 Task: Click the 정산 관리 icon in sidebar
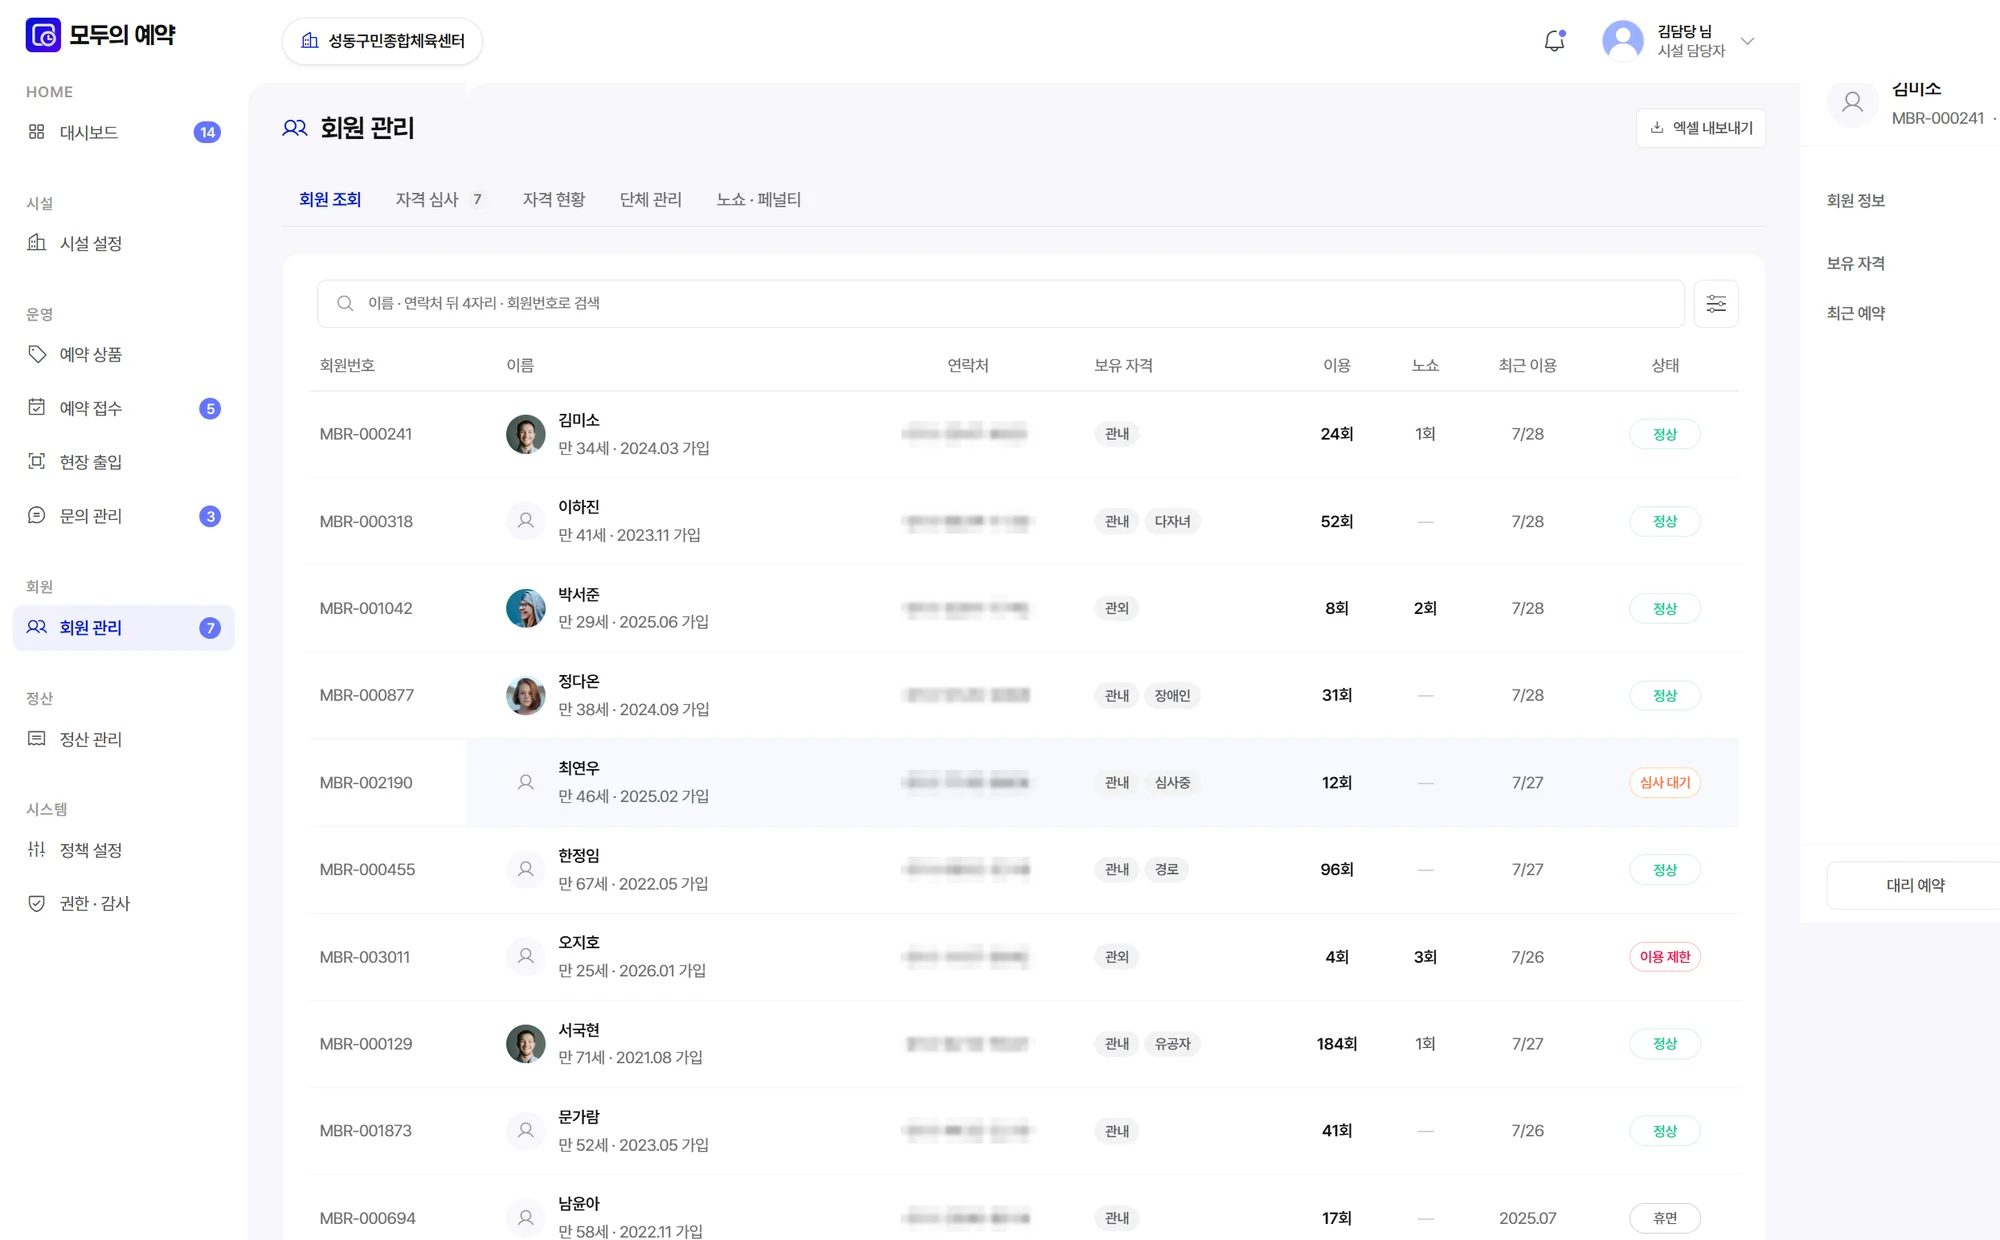coord(37,739)
